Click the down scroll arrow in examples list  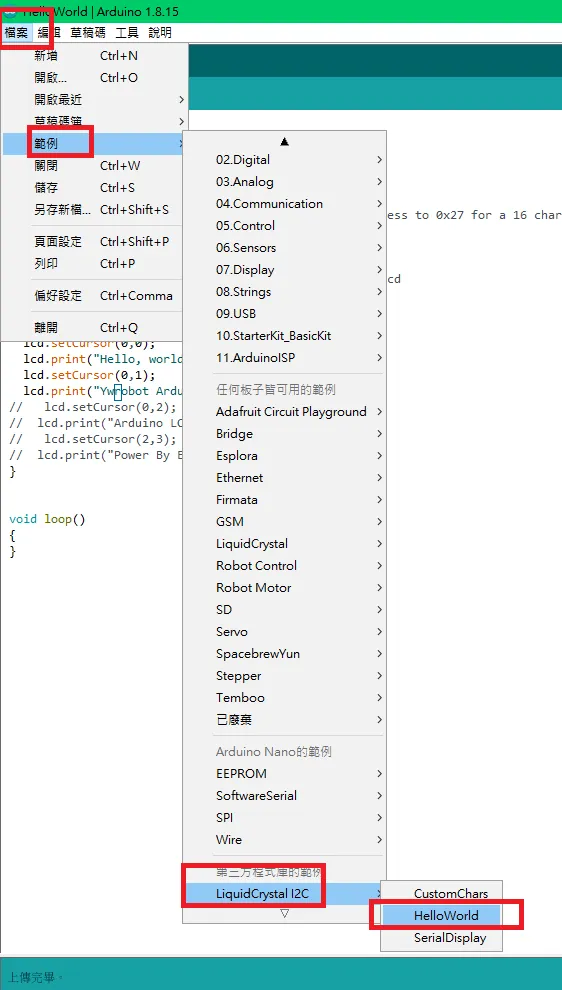(284, 913)
